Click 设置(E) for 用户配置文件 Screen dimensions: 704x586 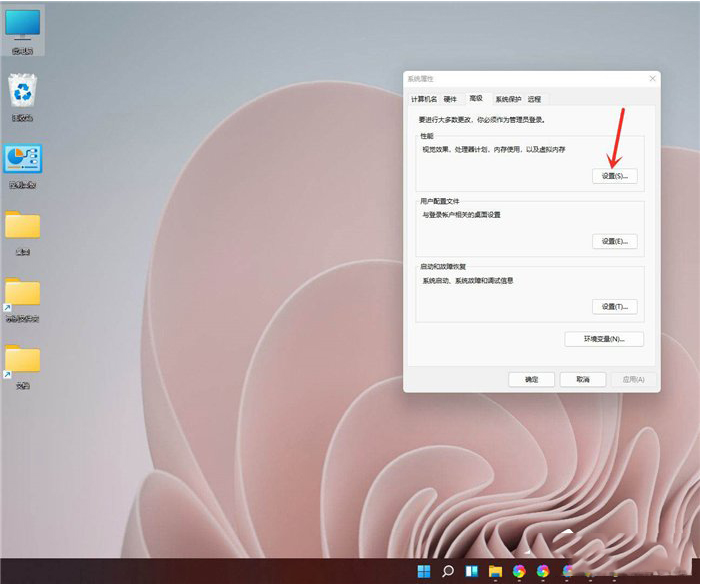point(615,242)
